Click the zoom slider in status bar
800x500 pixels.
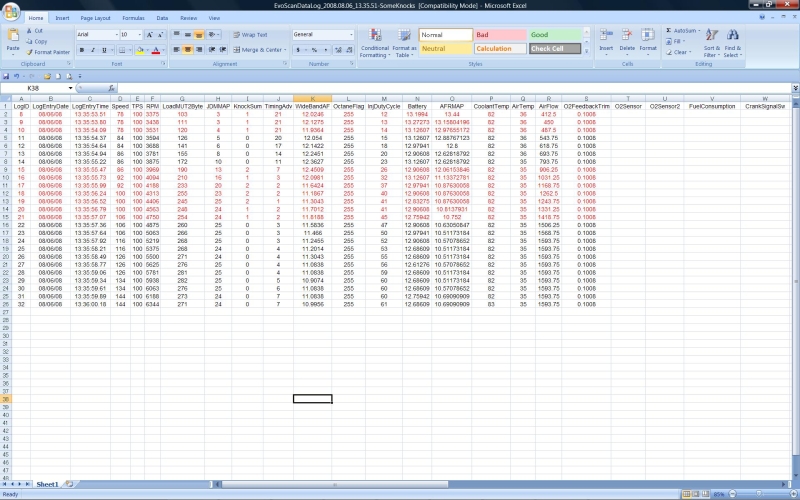760,494
